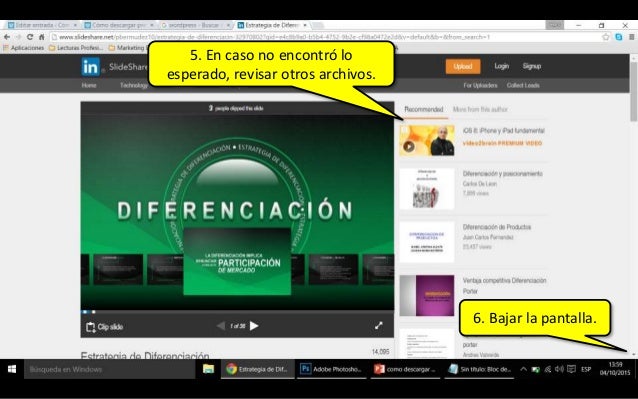The image size is (638, 399).
Task: Click 2 people clipped this slide text
Action: point(236,109)
